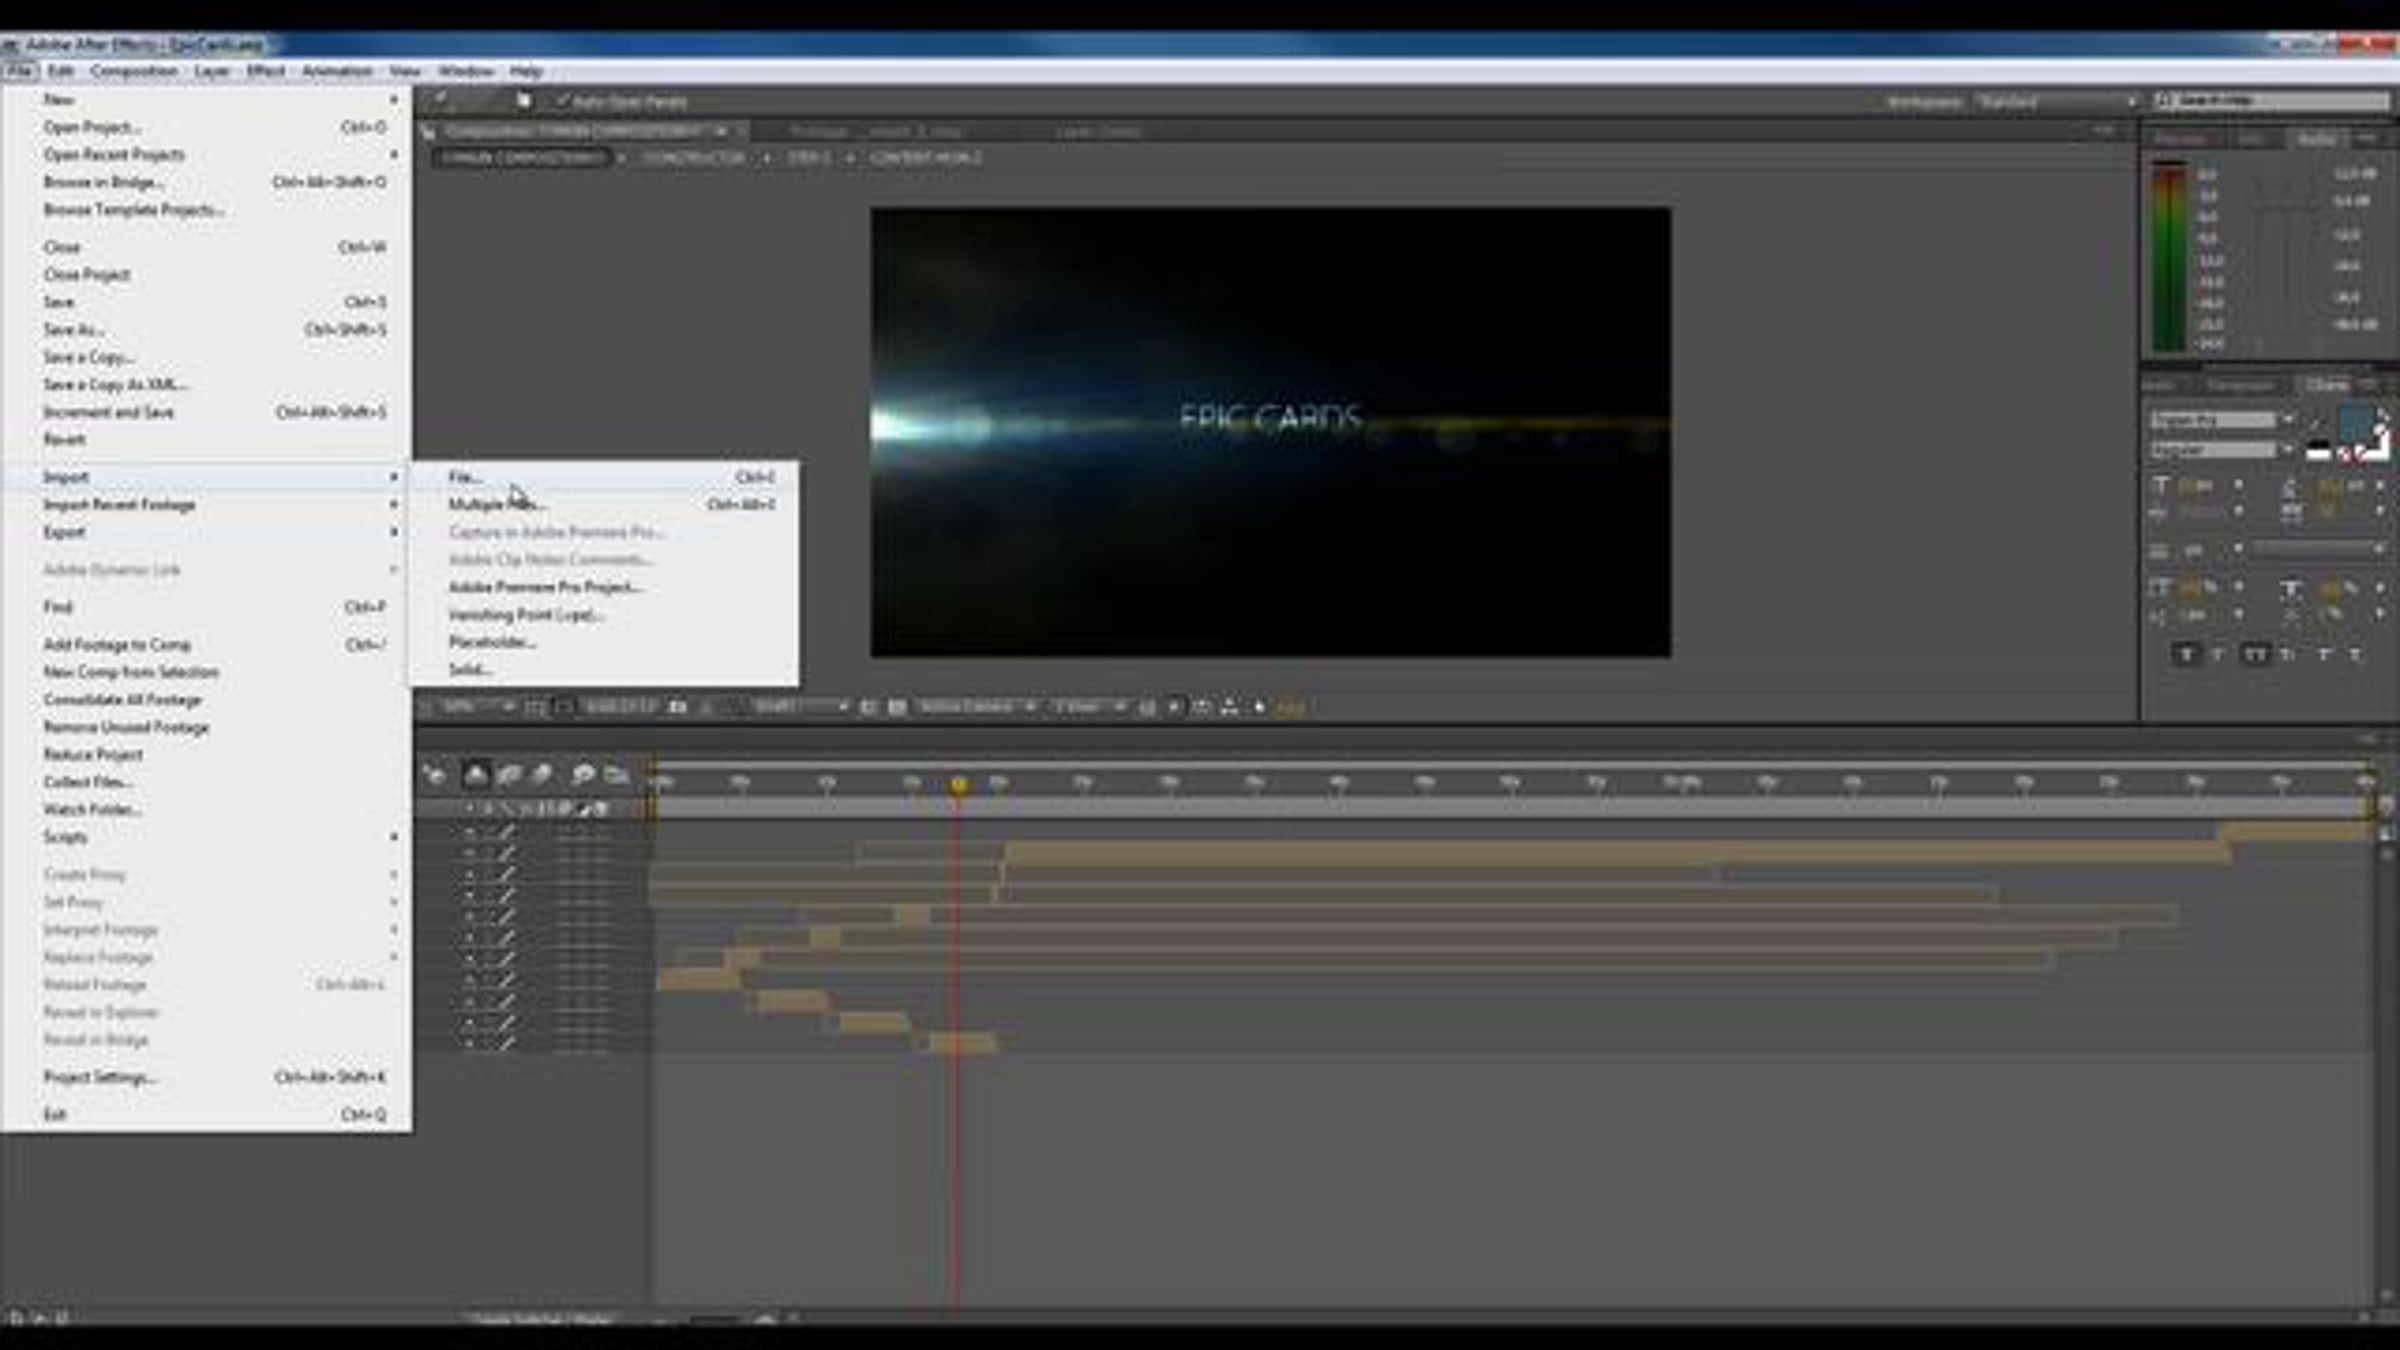
Task: Click the snapshot camera icon
Action: point(677,707)
